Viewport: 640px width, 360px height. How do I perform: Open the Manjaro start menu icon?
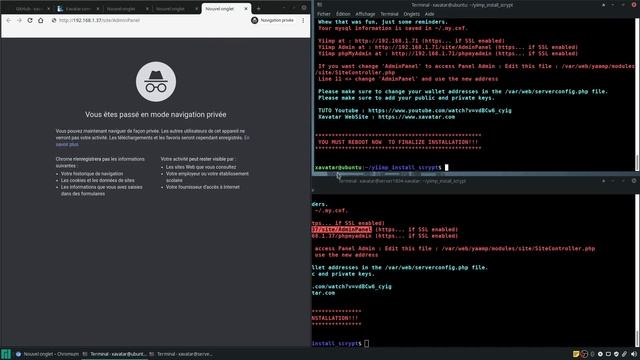click(x=6, y=354)
